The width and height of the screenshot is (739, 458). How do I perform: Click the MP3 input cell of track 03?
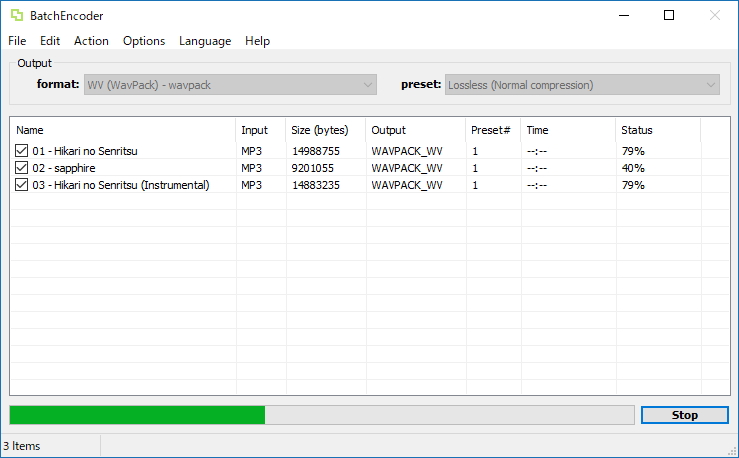[251, 185]
